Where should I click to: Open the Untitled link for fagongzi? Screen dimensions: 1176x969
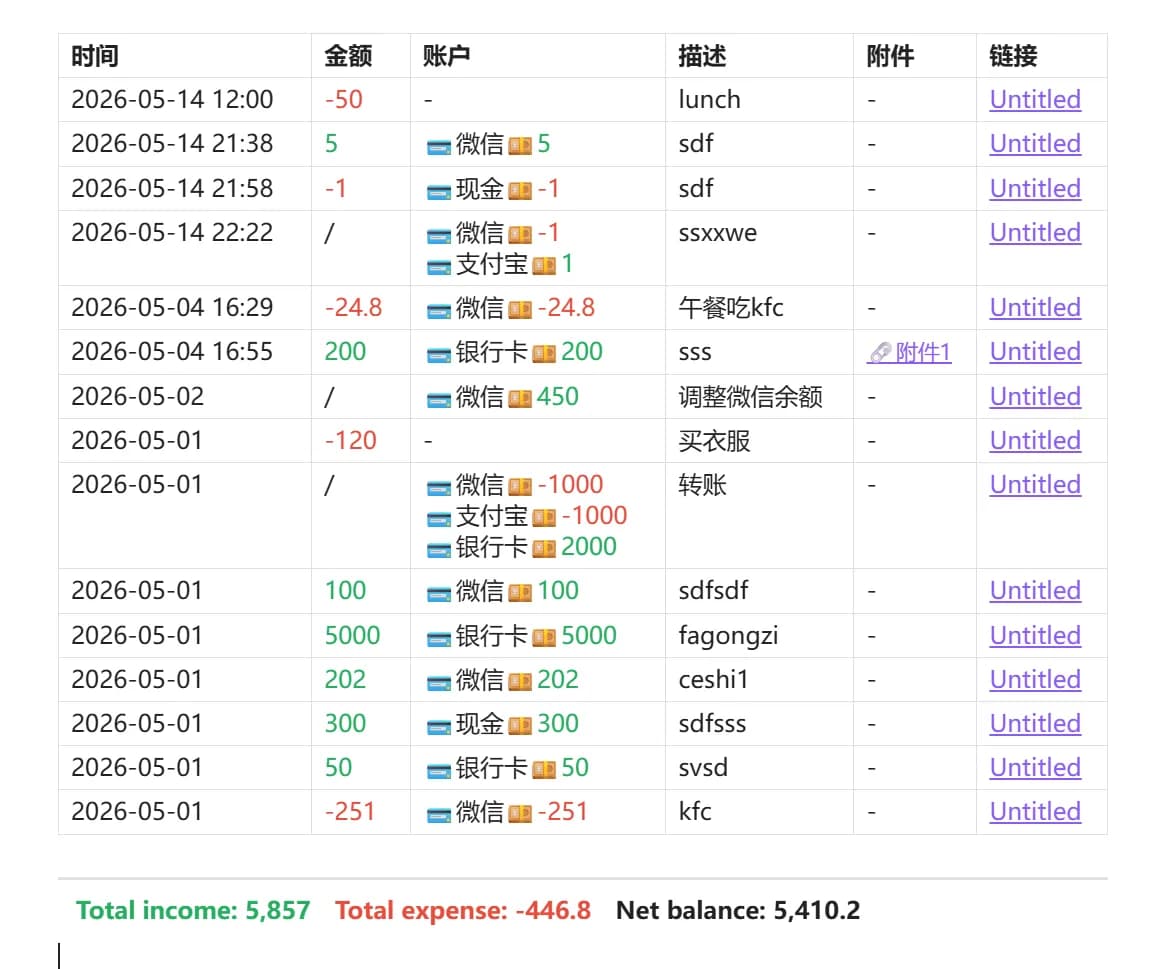1035,636
